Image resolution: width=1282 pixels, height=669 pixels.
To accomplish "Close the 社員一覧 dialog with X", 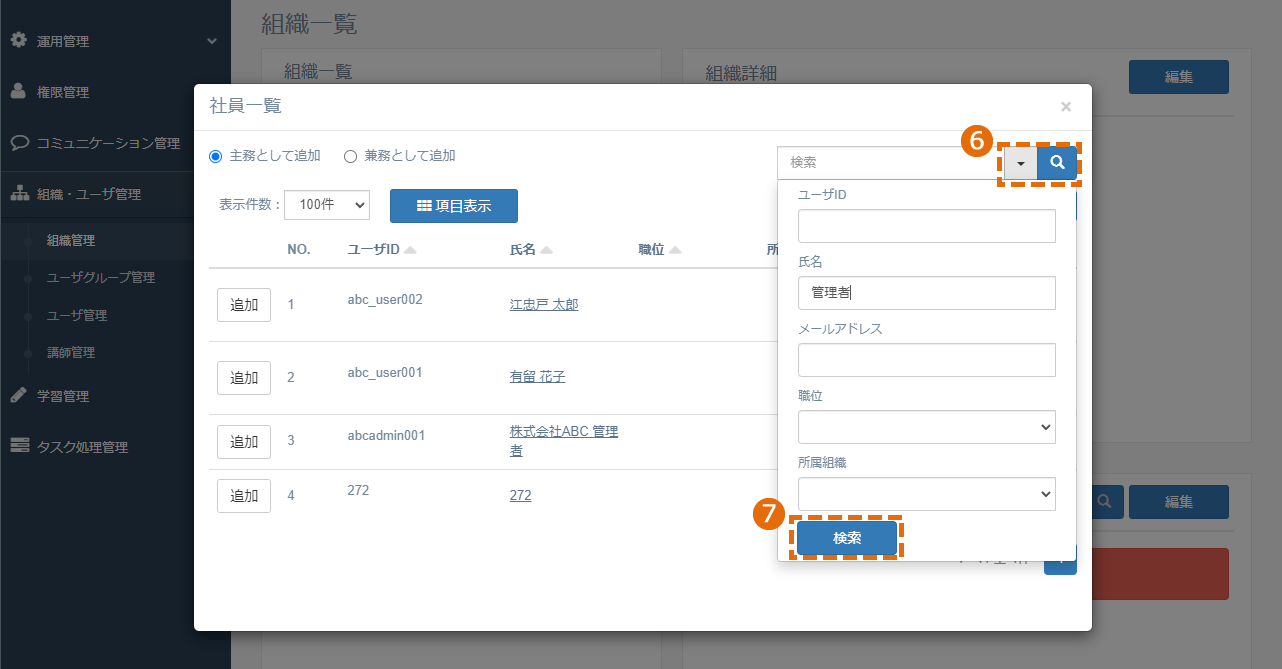I will tap(1066, 106).
